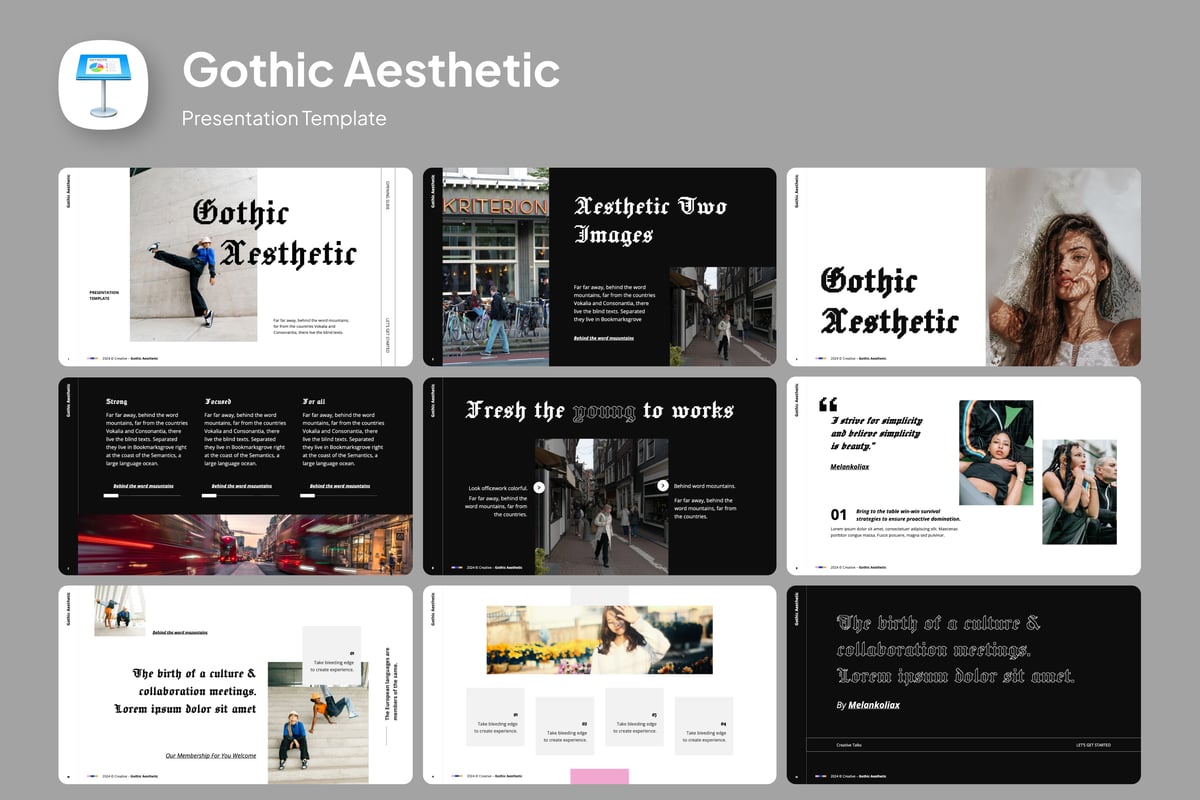Click the progress bar beneath the Strong column
This screenshot has width=1200, height=800.
[143, 495]
